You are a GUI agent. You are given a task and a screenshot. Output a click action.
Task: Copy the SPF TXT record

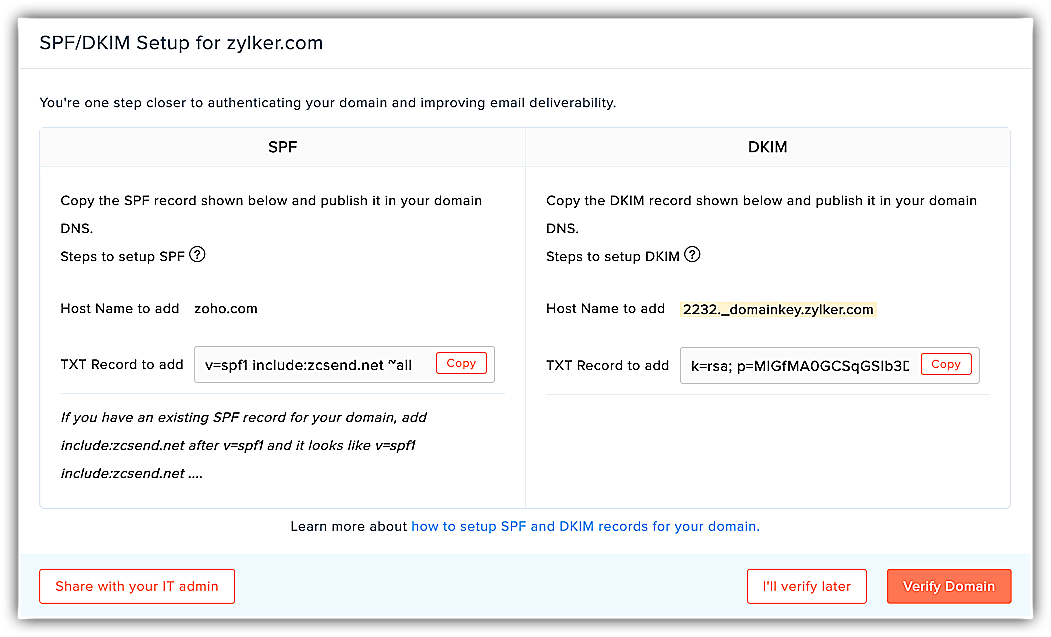click(x=461, y=364)
